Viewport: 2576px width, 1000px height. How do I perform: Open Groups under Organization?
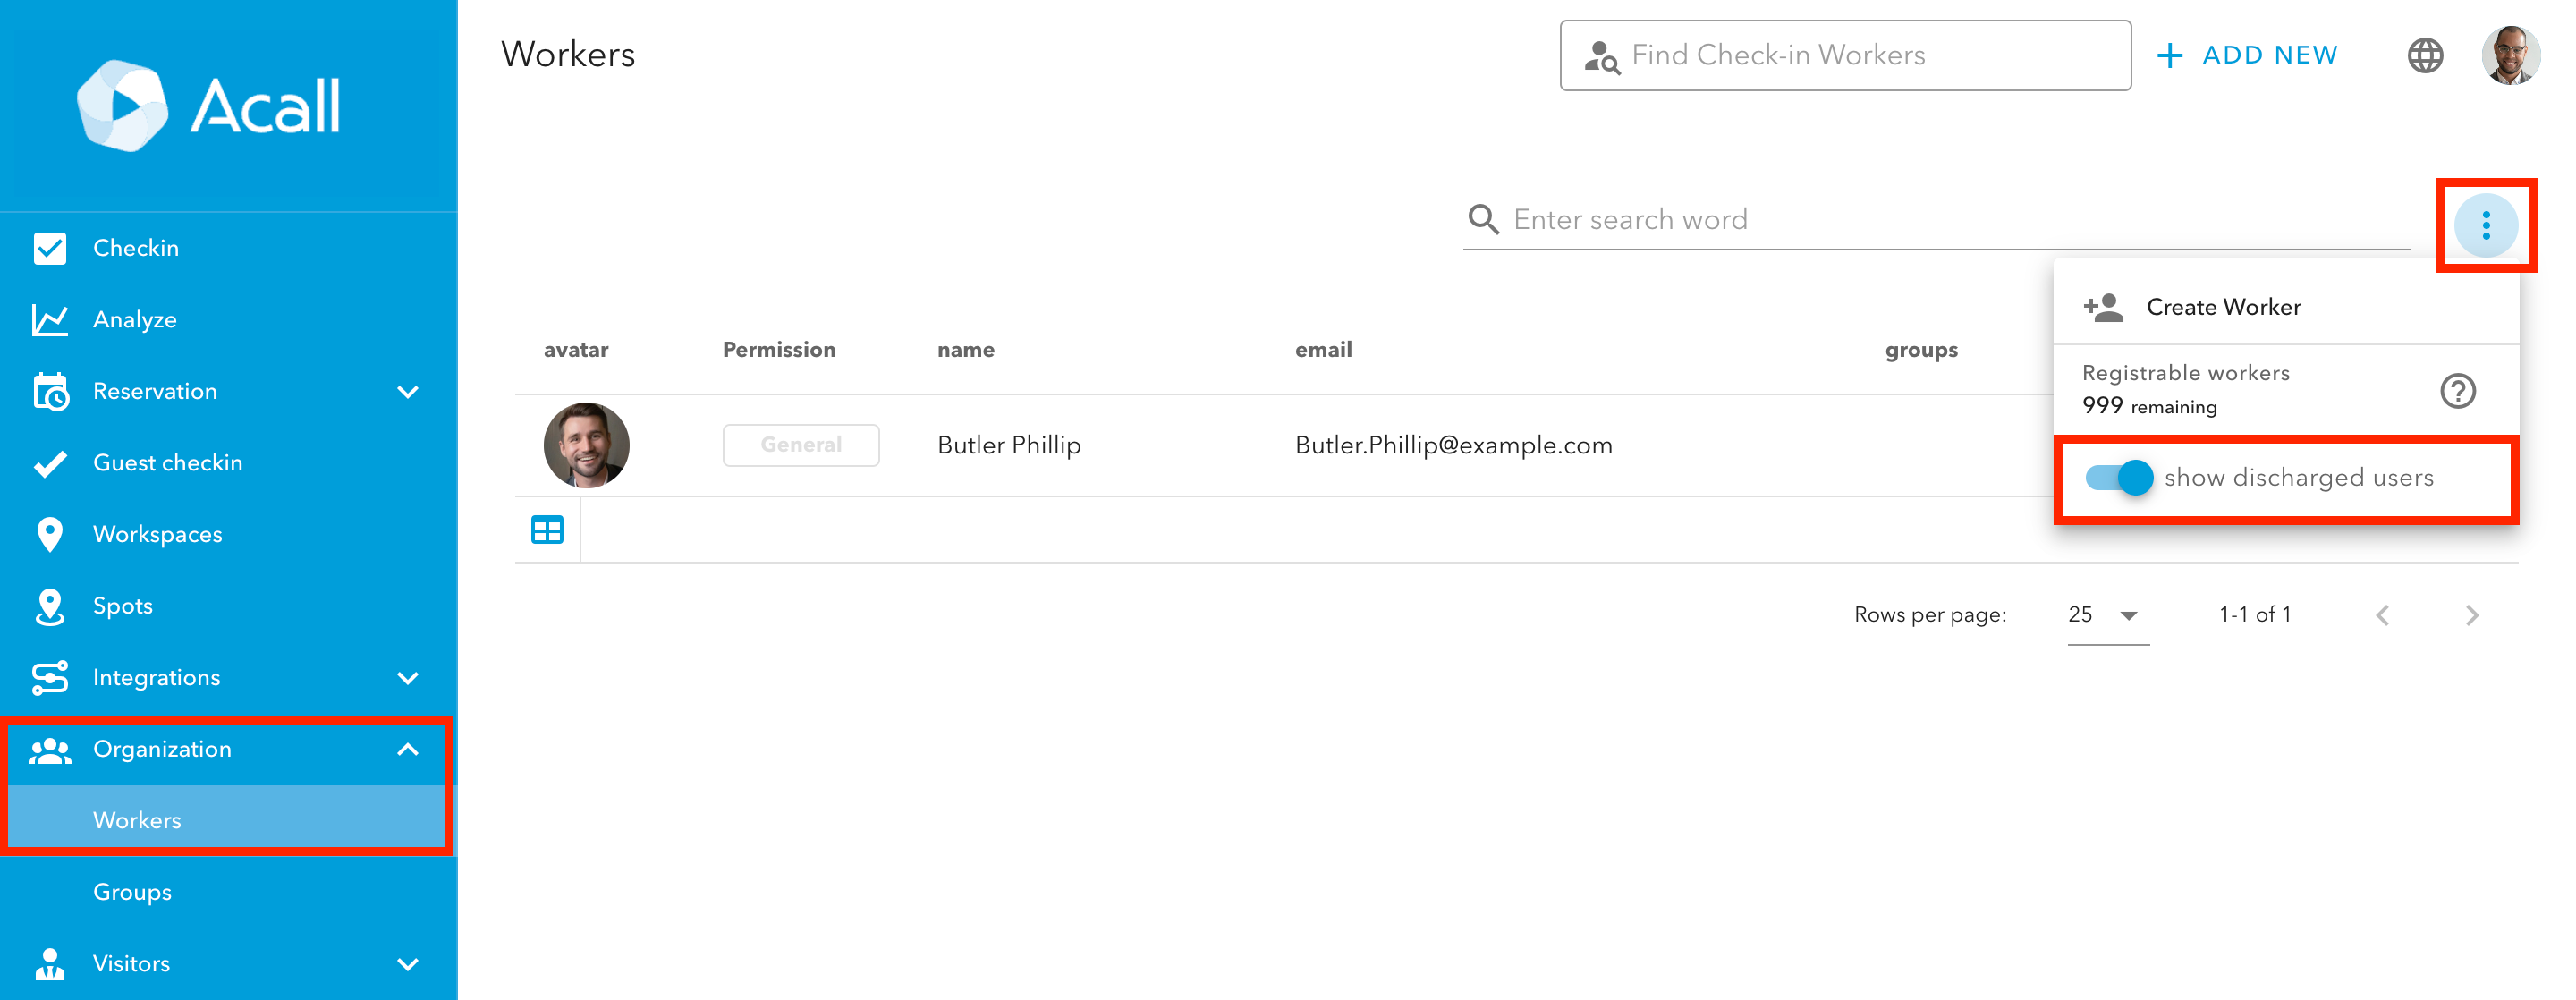pos(132,892)
